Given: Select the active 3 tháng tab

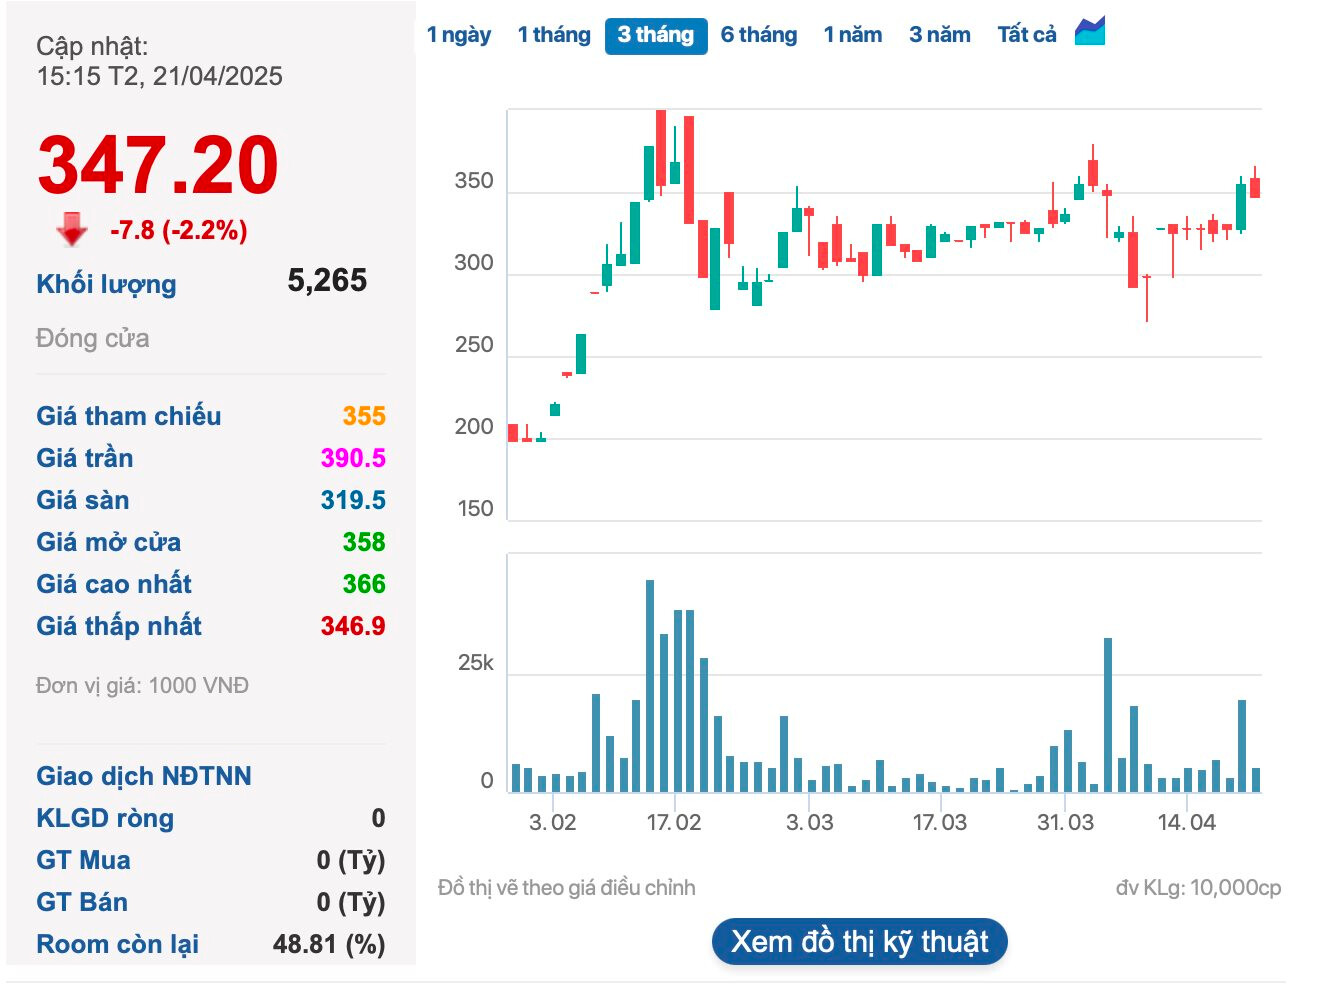Looking at the screenshot, I should coord(656,35).
